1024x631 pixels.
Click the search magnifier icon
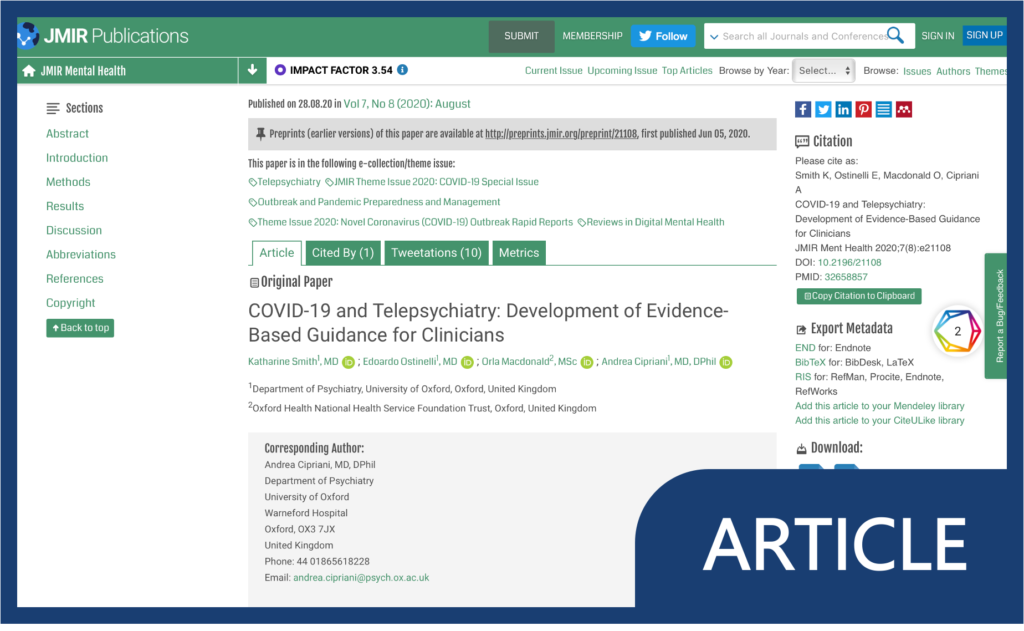click(x=895, y=36)
